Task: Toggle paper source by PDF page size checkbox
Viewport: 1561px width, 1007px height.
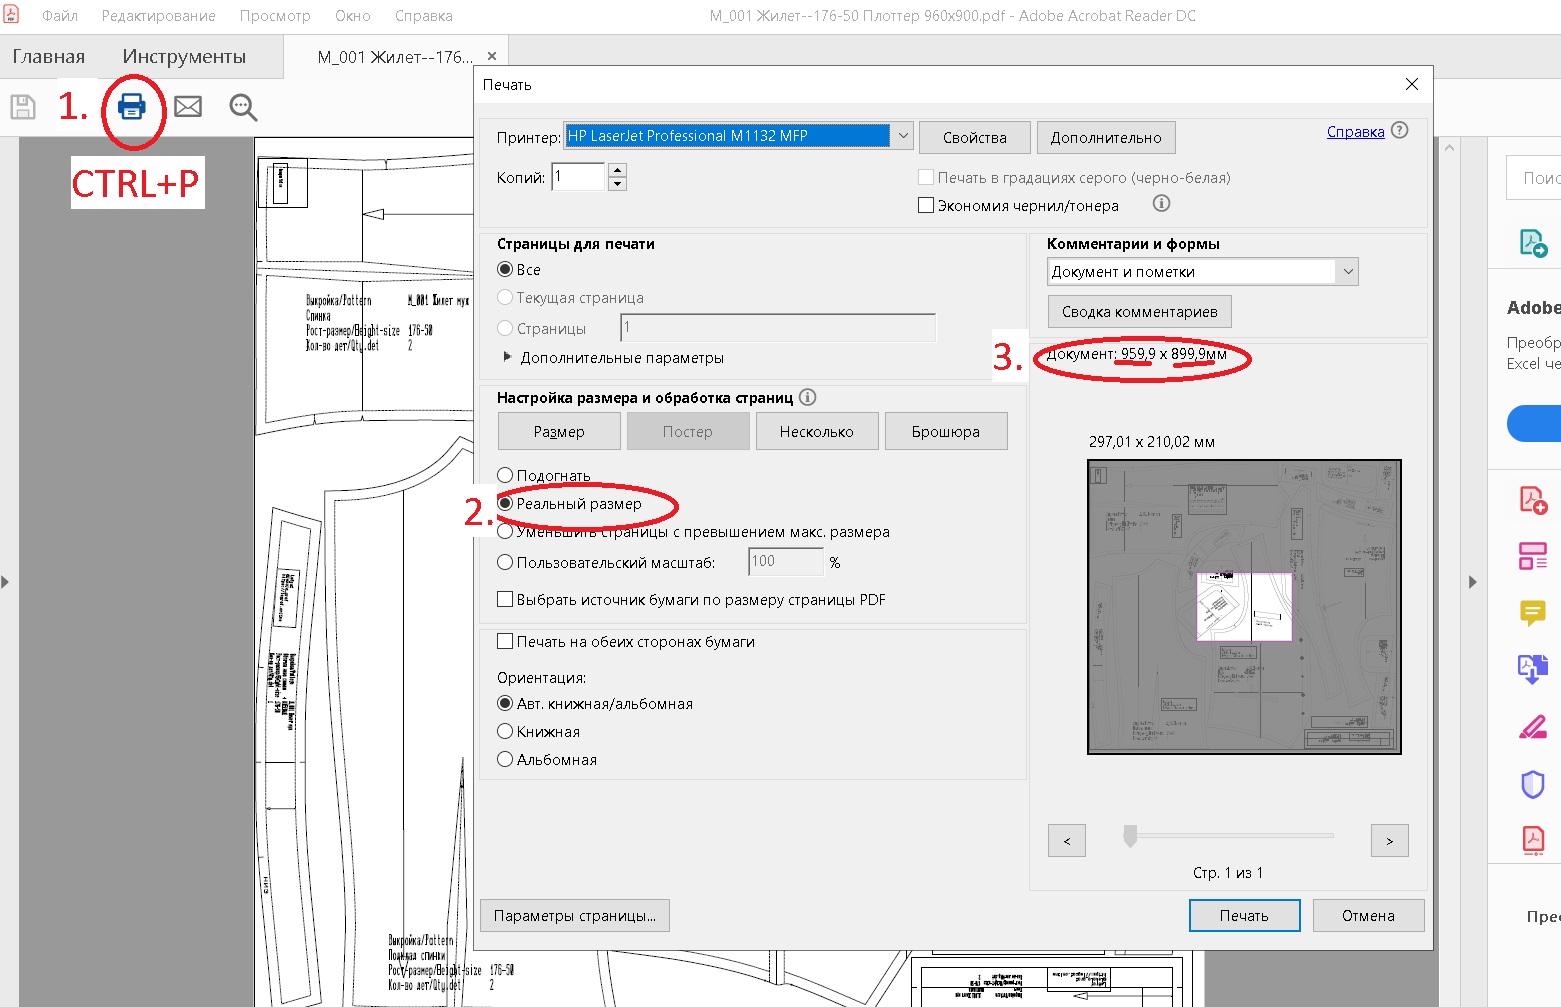Action: [x=505, y=599]
